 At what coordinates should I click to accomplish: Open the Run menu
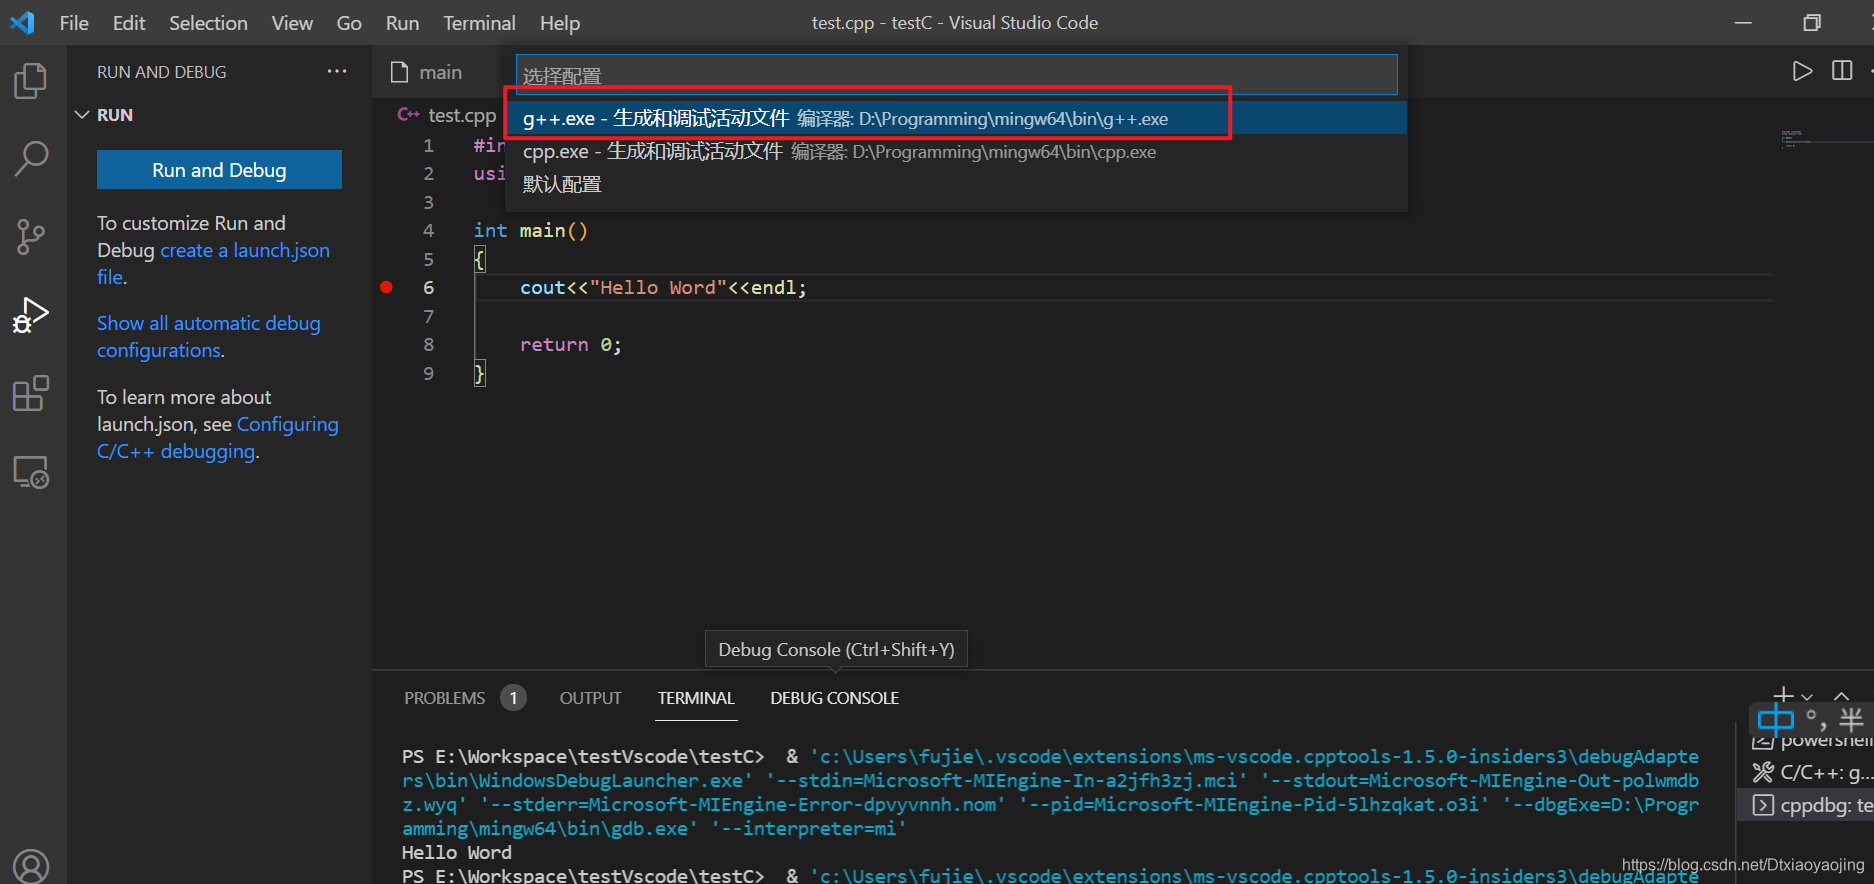tap(402, 22)
